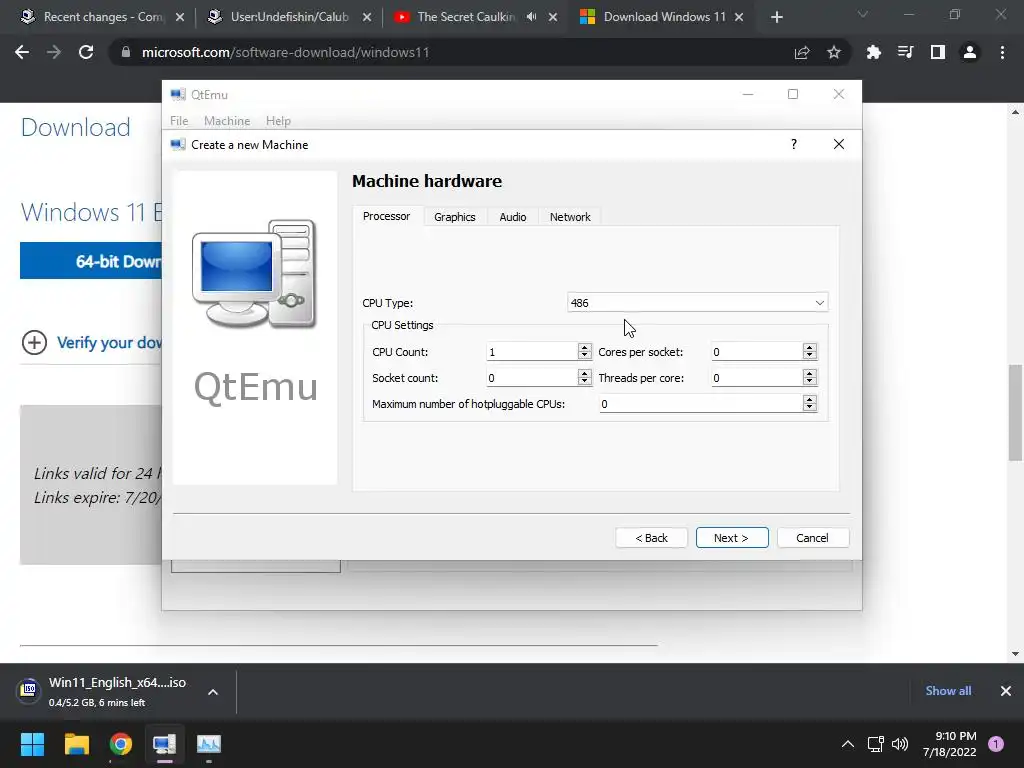Decrease CPU Count with down arrow
The height and width of the screenshot is (768, 1024).
(x=584, y=356)
